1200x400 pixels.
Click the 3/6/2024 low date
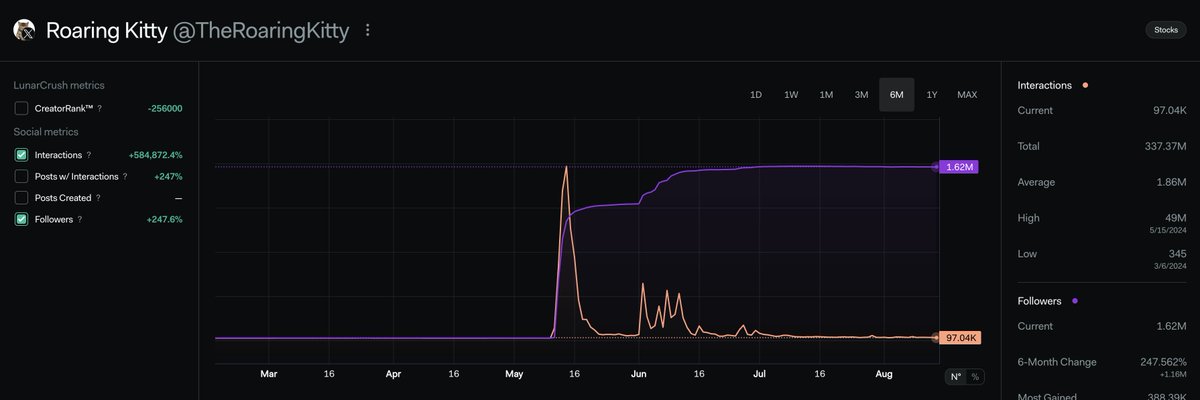coord(1171,267)
